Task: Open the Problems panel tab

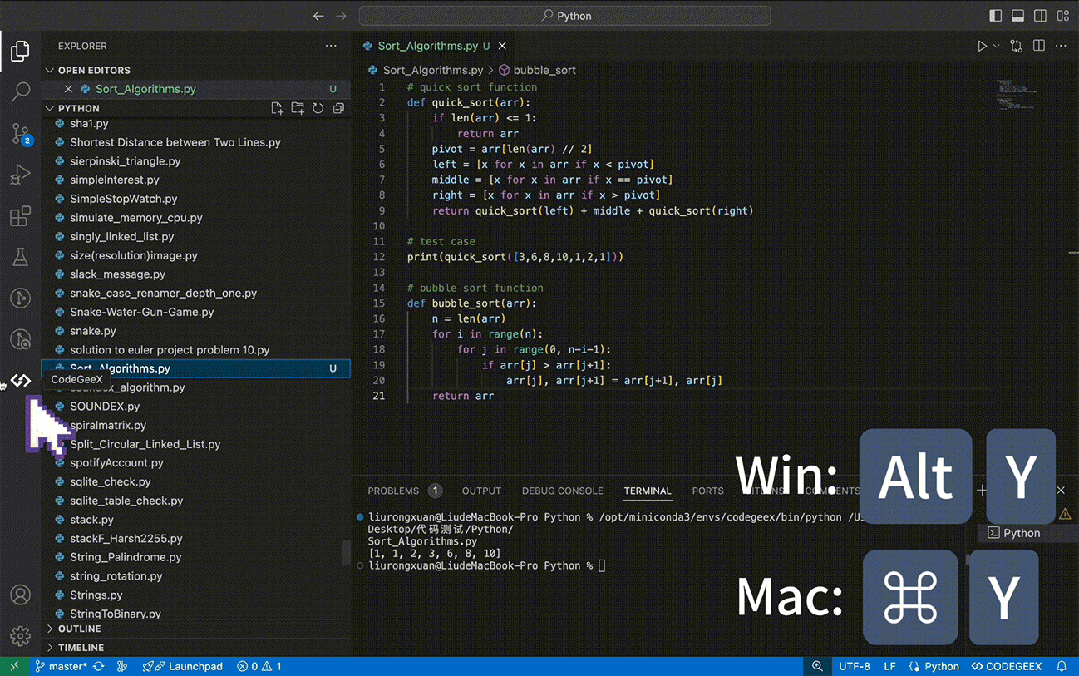Action: [x=393, y=491]
